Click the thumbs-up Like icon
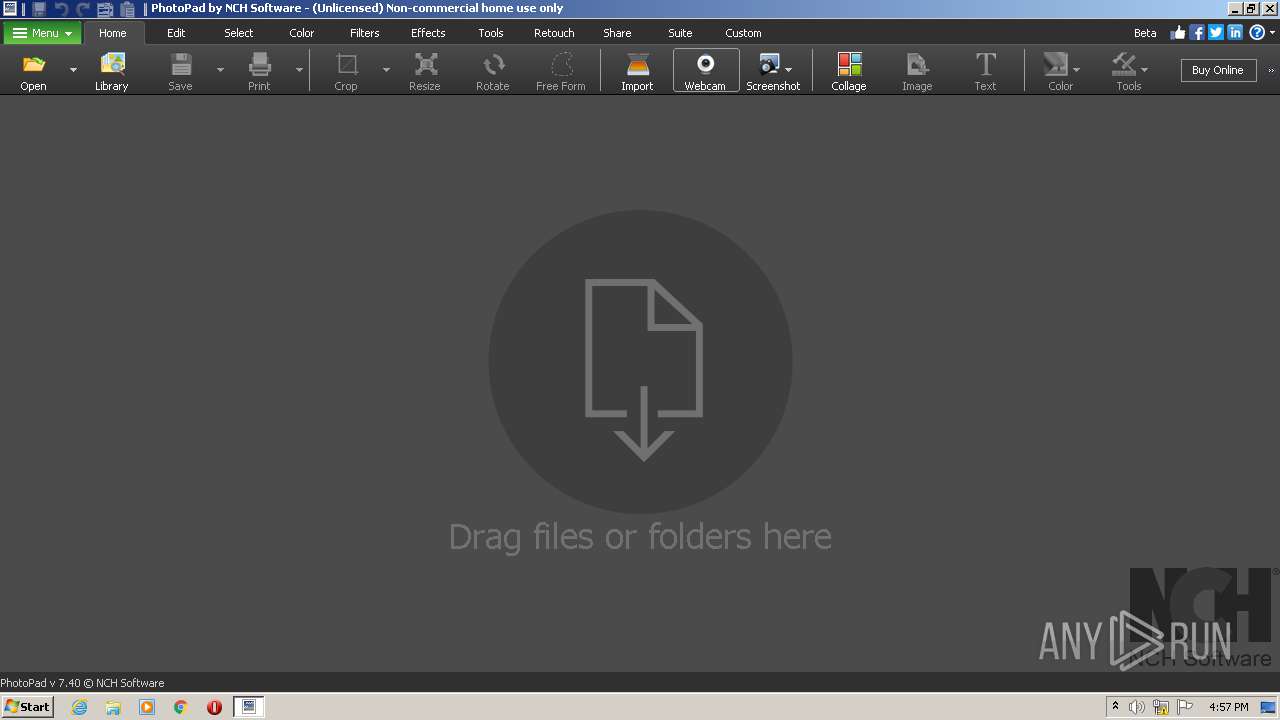The width and height of the screenshot is (1280, 720). 1178,32
